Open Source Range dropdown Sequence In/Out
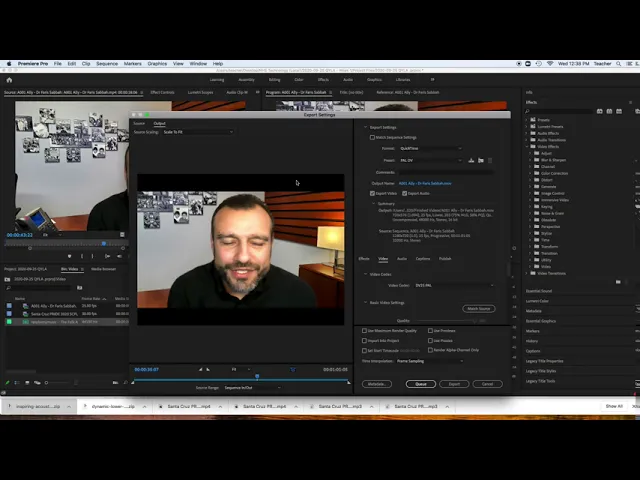This screenshot has height=480, width=640. pos(252,388)
